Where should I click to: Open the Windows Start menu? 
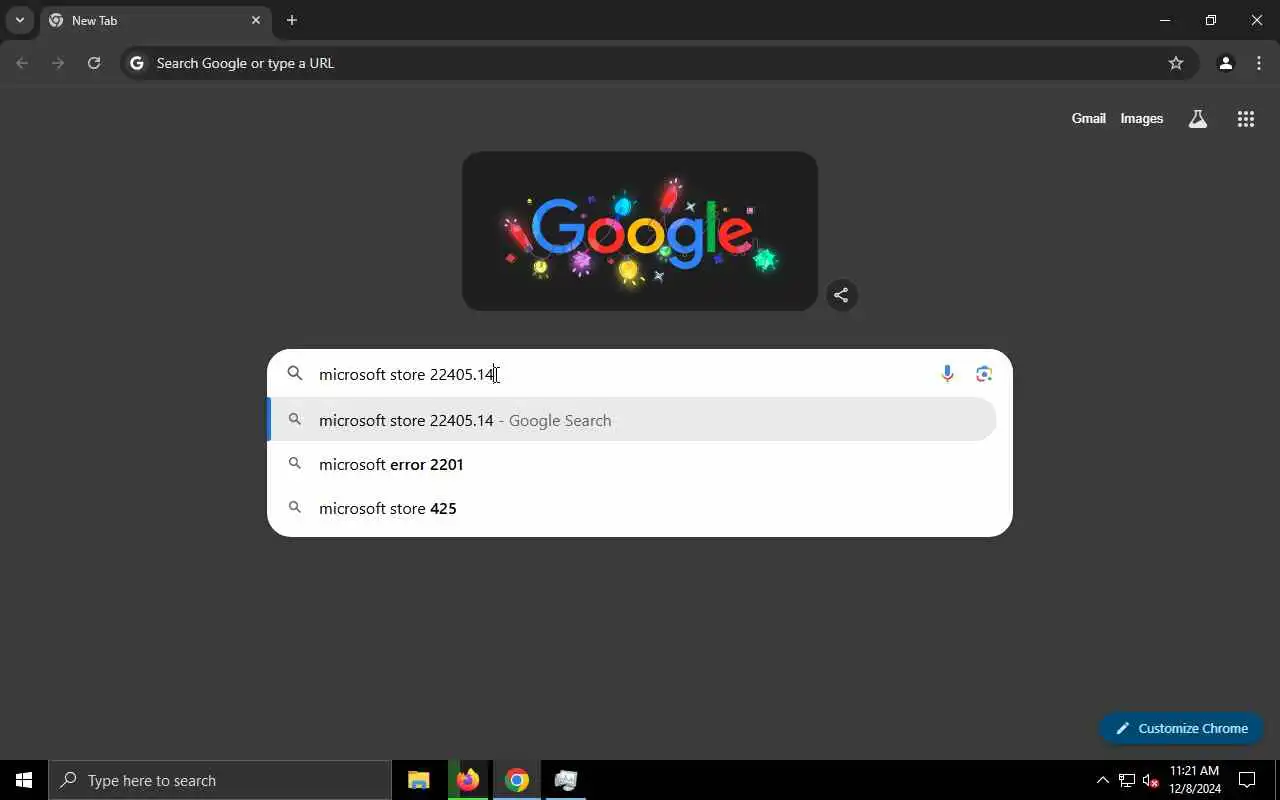[x=24, y=780]
